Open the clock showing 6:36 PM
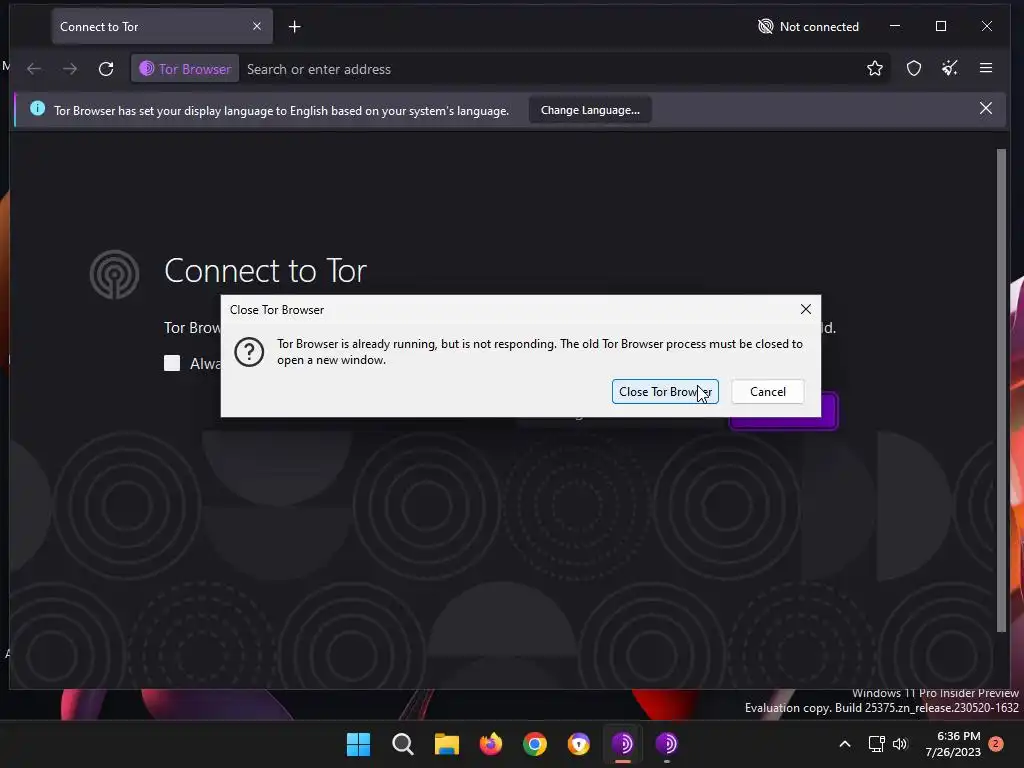 [953, 744]
